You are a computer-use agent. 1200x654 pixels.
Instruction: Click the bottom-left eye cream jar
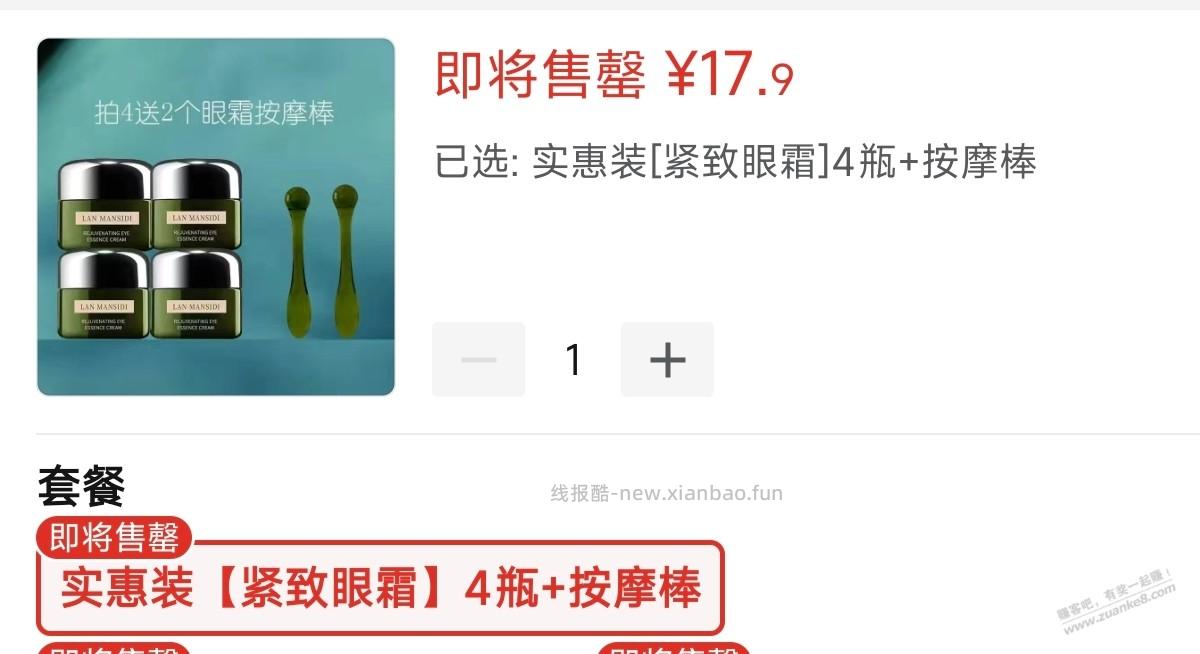coord(104,293)
